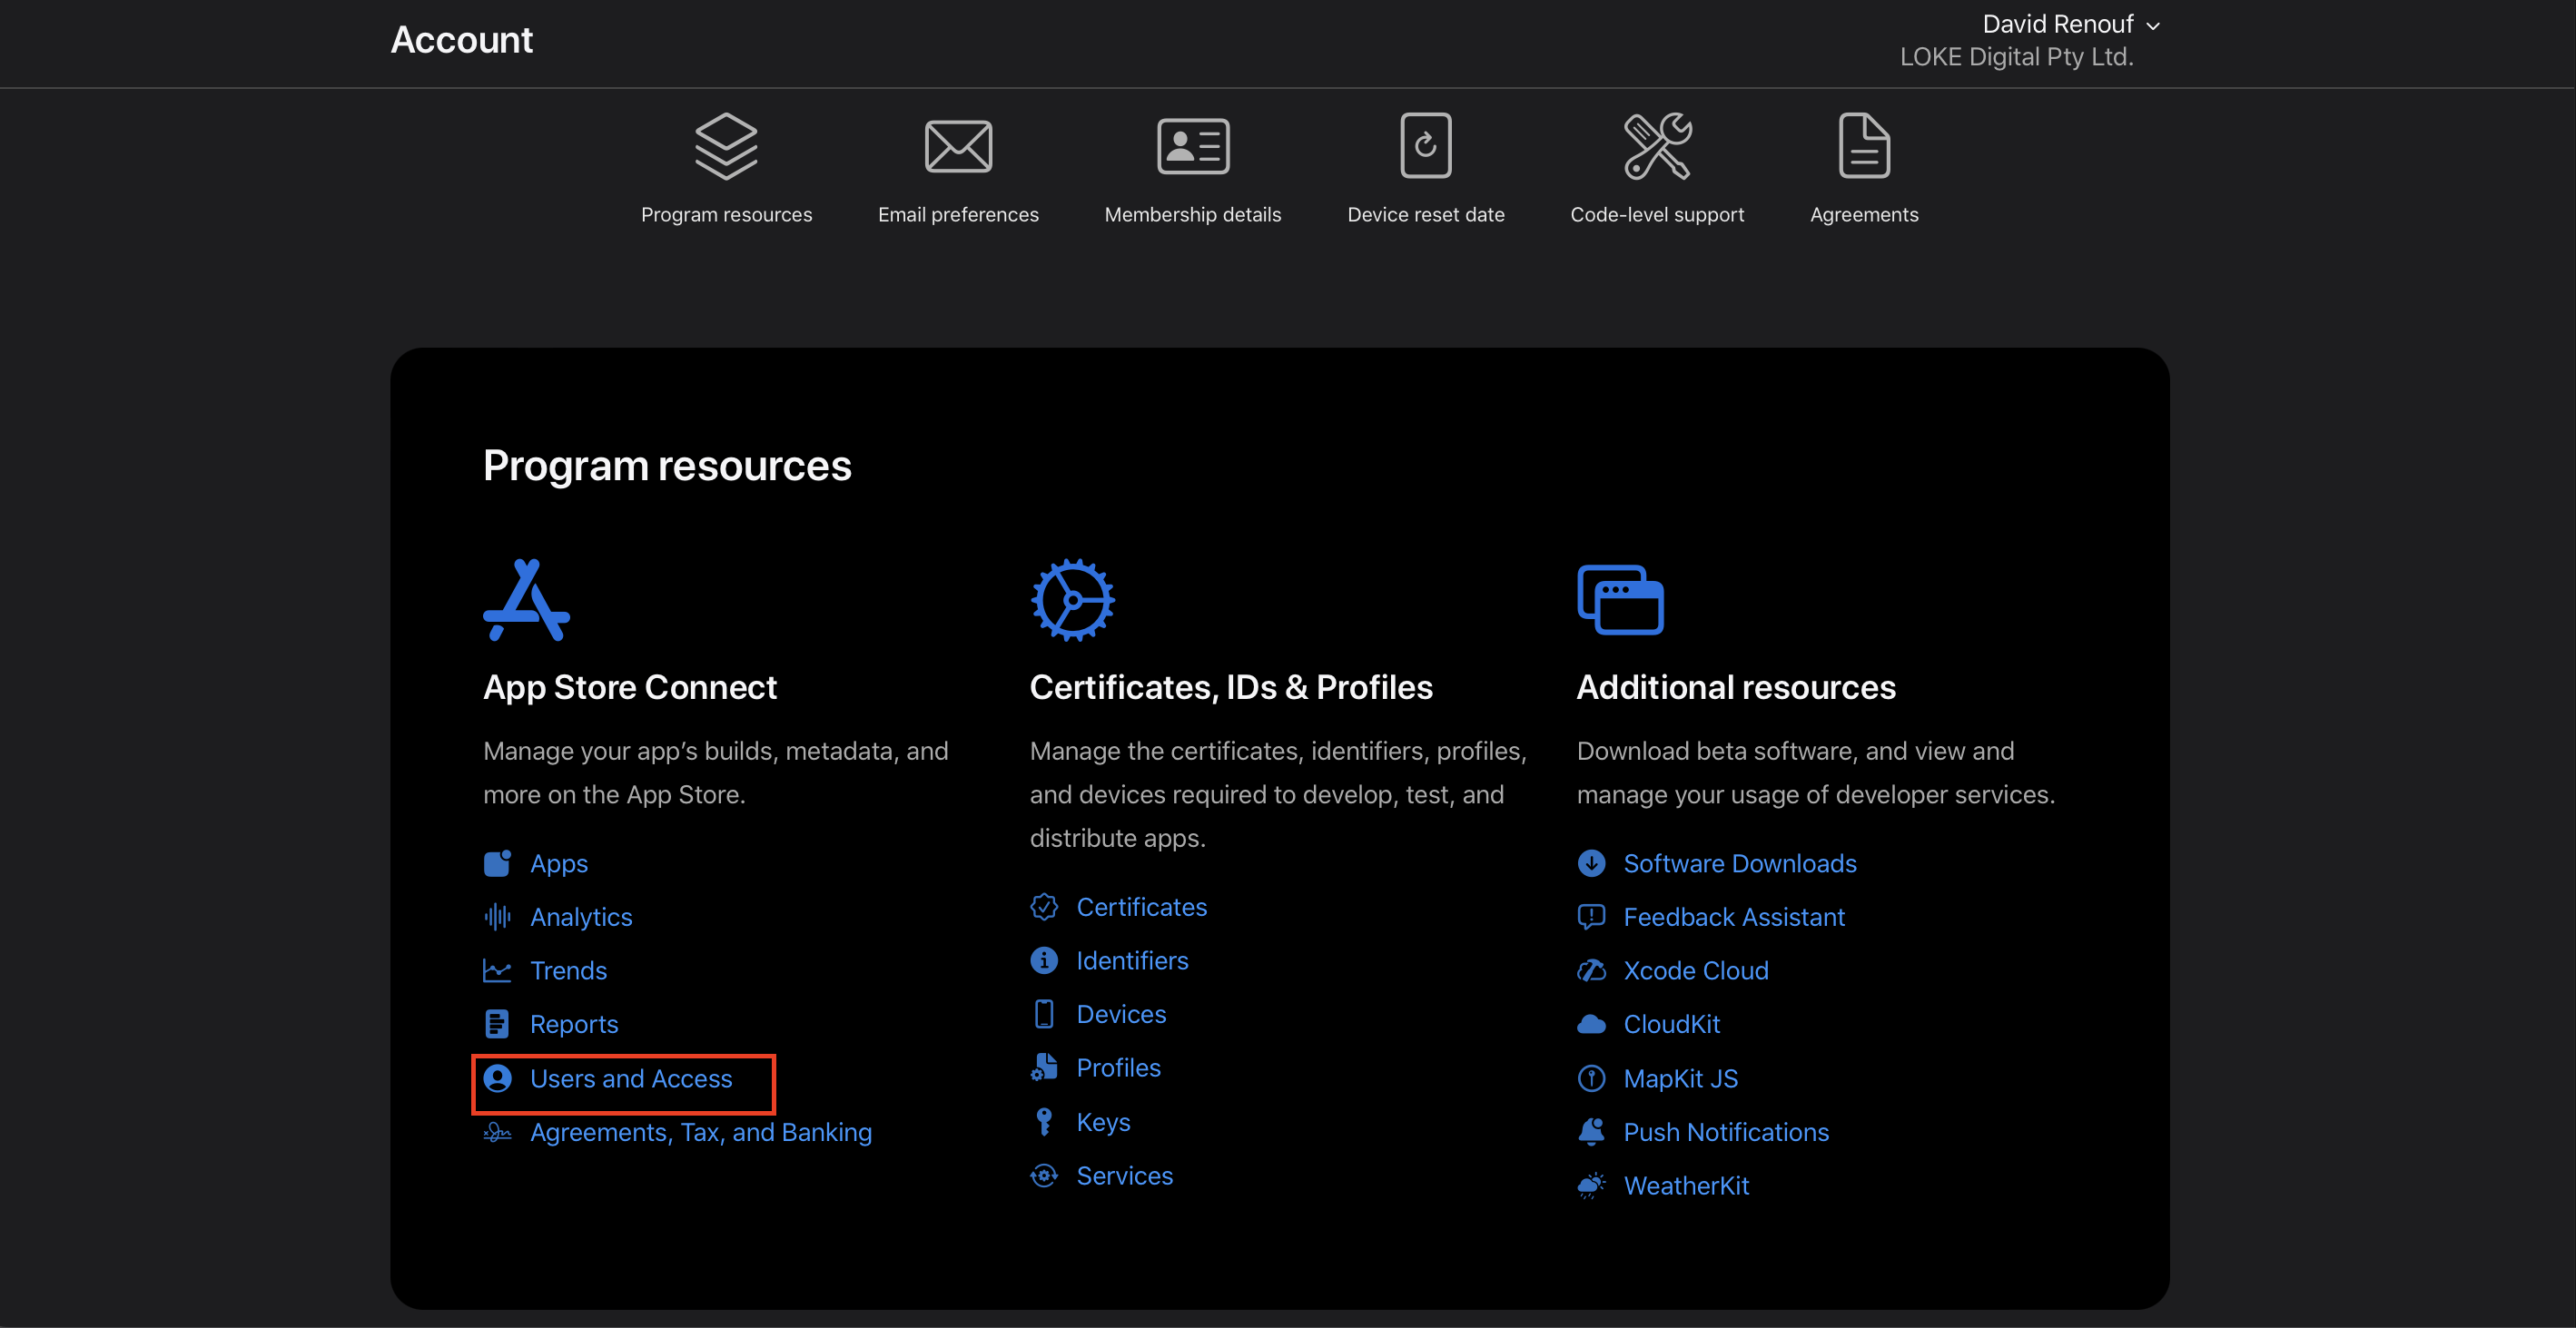Click the icon beside Xcode Cloud

click(x=1591, y=970)
